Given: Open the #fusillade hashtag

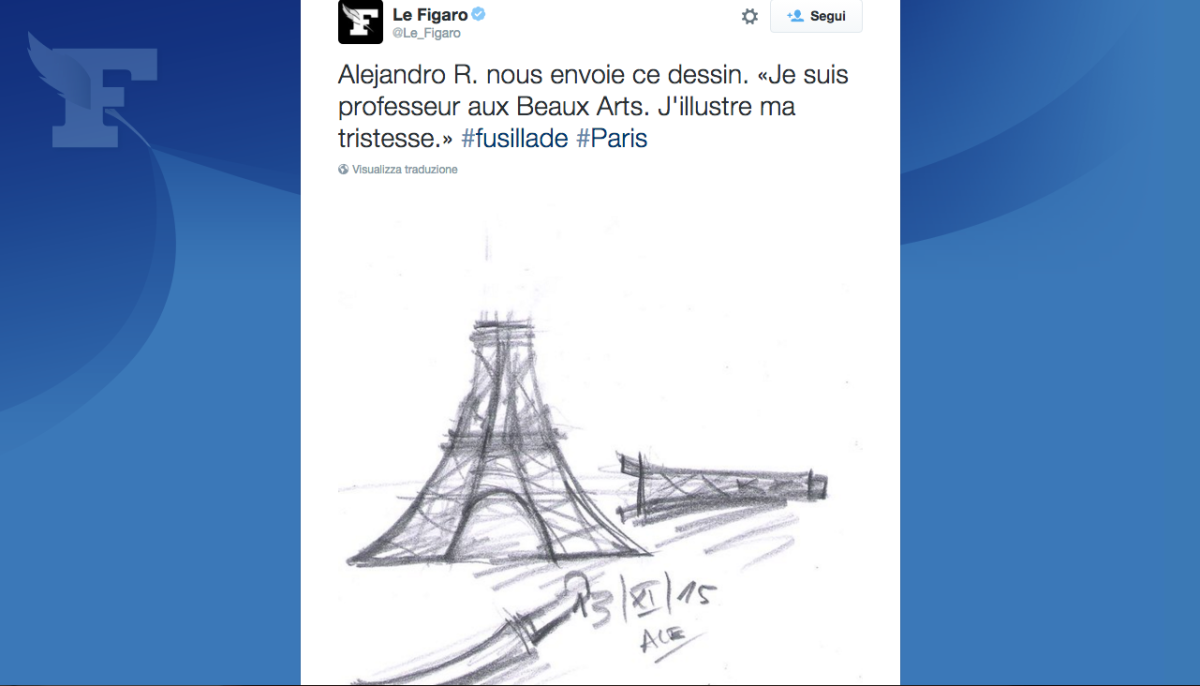Looking at the screenshot, I should pyautogui.click(x=515, y=138).
